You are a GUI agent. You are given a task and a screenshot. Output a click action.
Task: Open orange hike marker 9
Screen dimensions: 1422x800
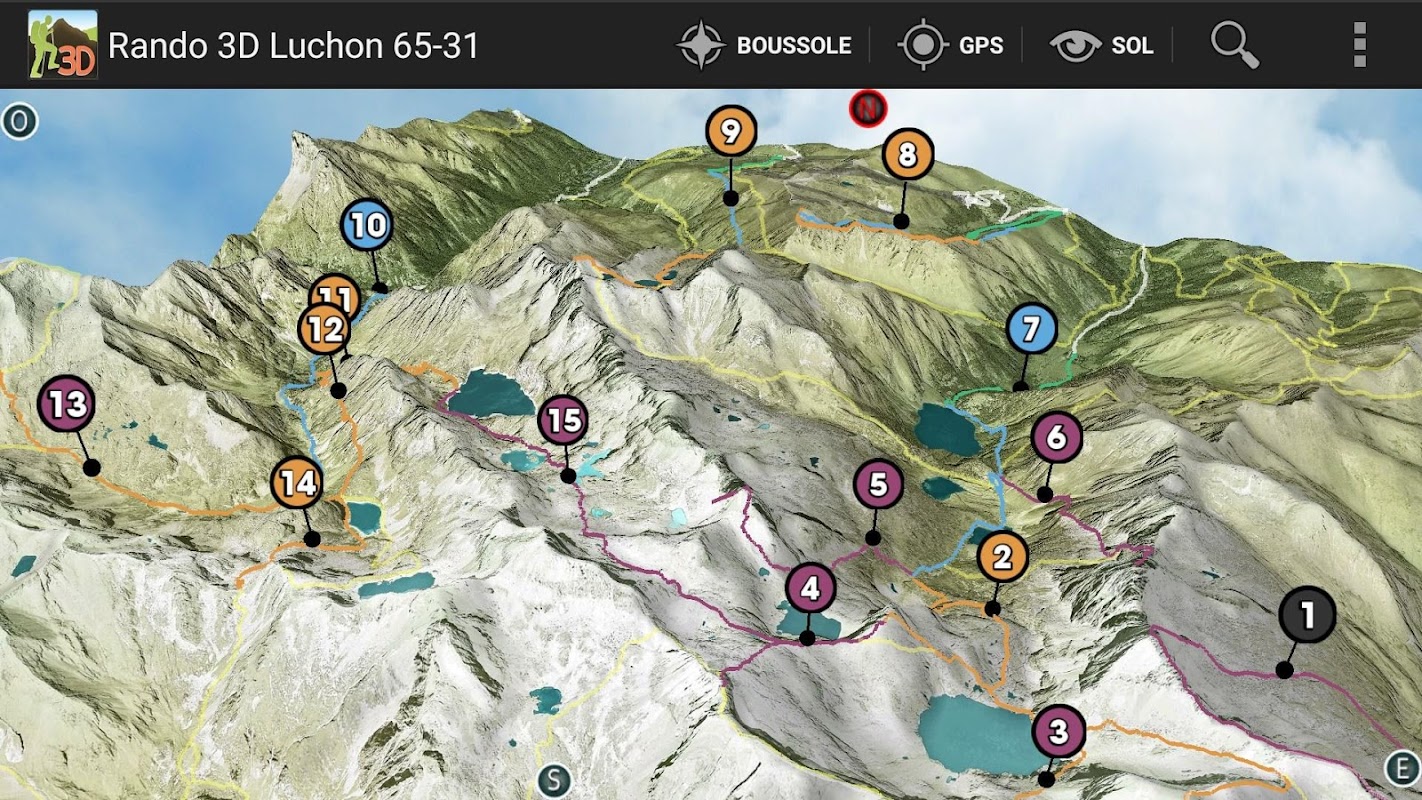(x=731, y=131)
